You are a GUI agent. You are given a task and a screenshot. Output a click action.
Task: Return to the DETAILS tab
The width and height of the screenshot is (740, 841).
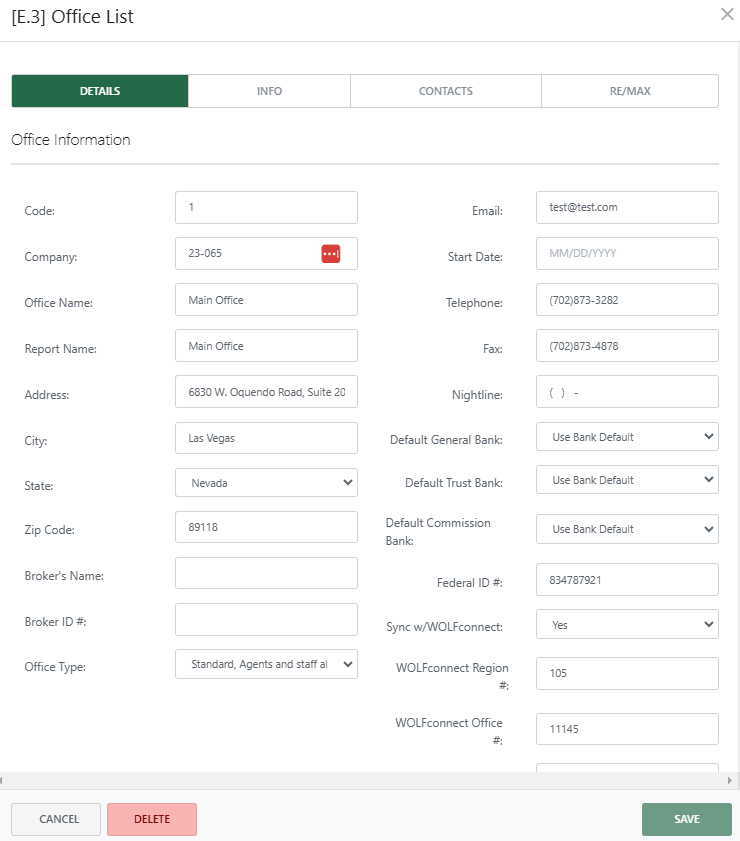point(99,90)
